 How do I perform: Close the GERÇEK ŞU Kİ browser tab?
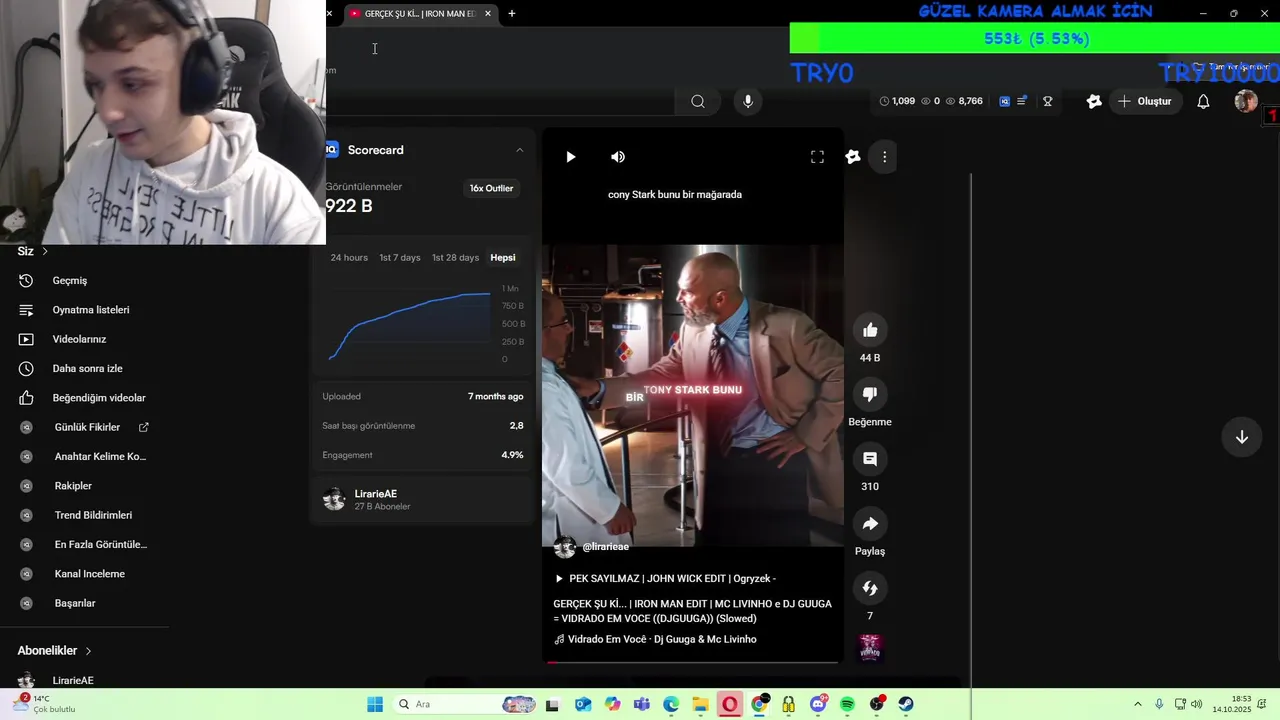tap(488, 14)
